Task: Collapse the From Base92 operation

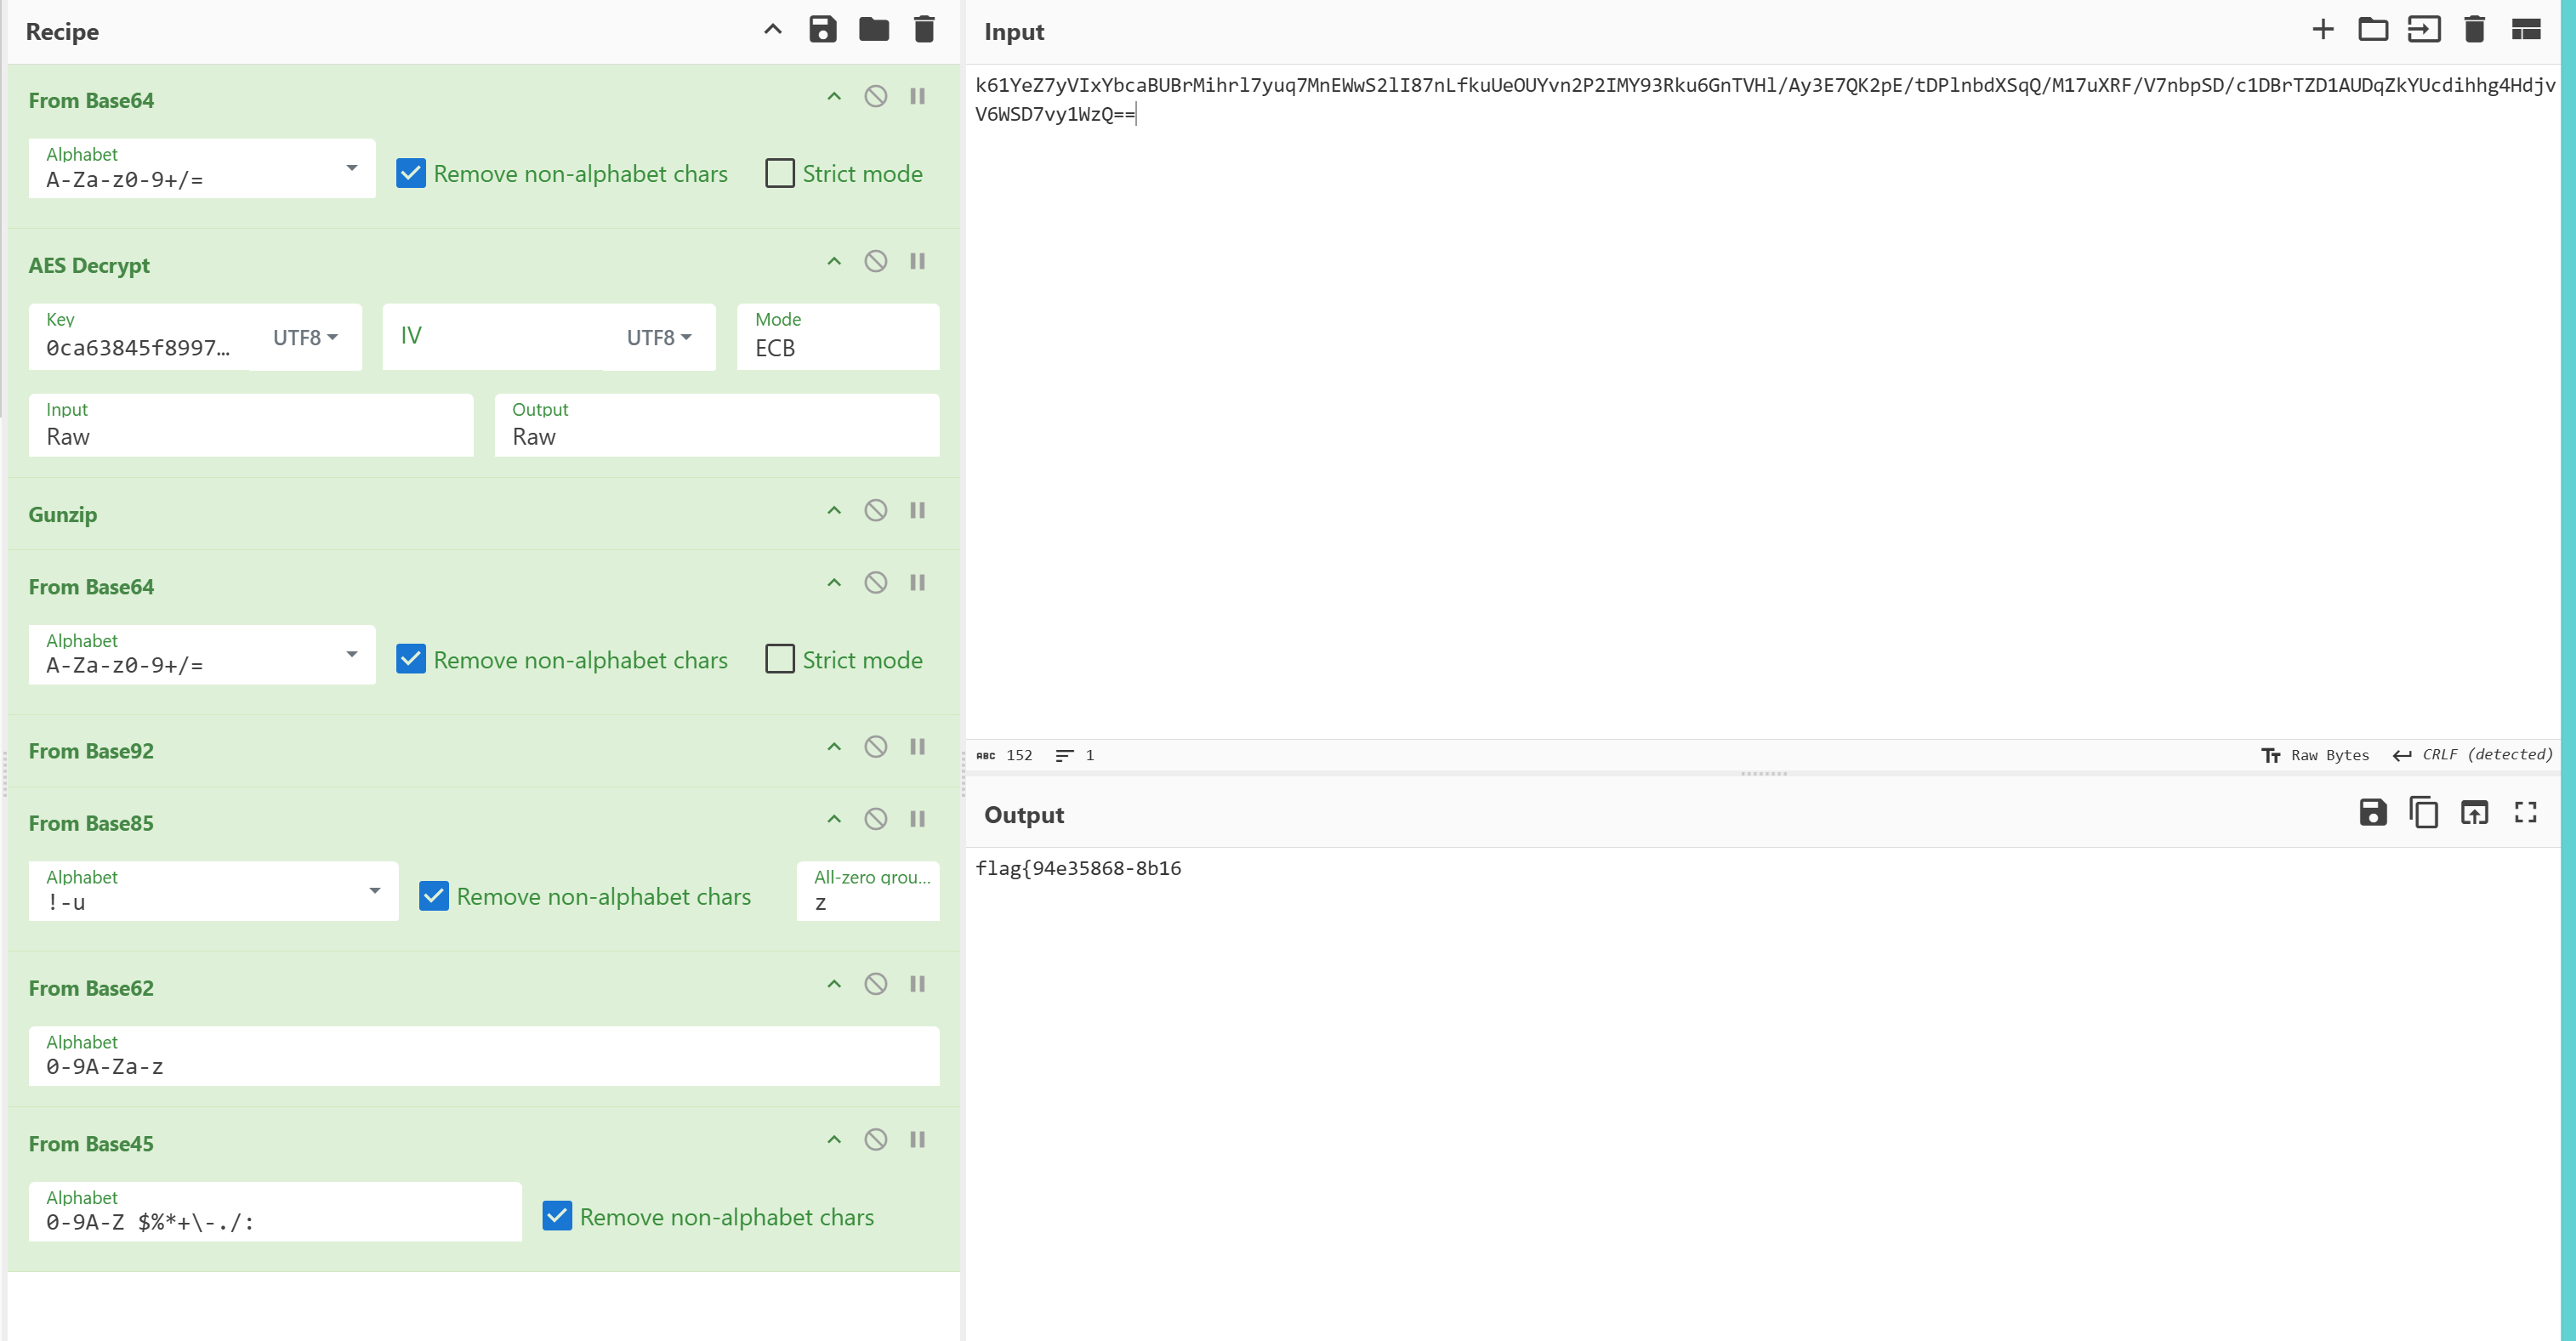Action: [x=834, y=747]
